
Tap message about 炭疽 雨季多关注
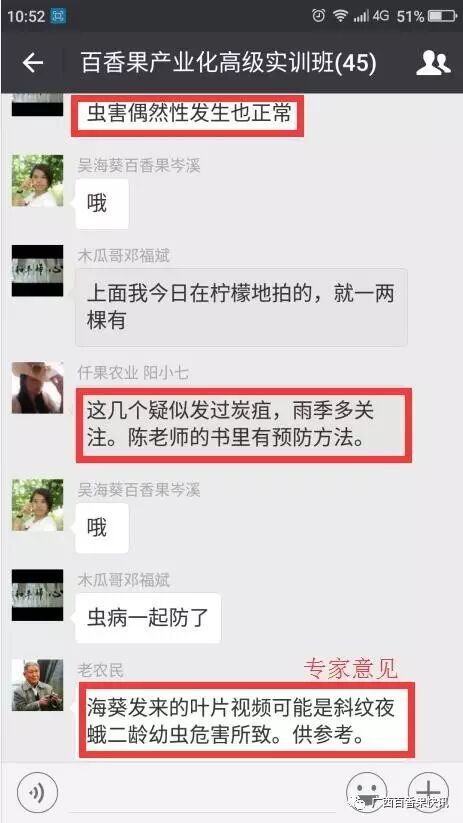pyautogui.click(x=244, y=424)
